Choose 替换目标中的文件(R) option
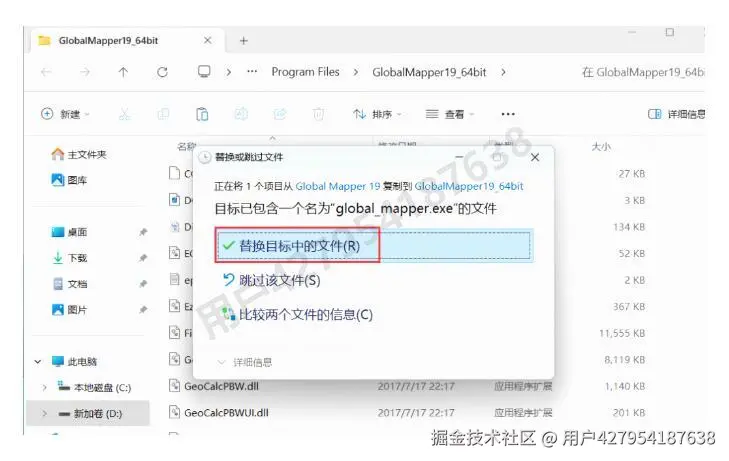The width and height of the screenshot is (729, 461). point(374,245)
